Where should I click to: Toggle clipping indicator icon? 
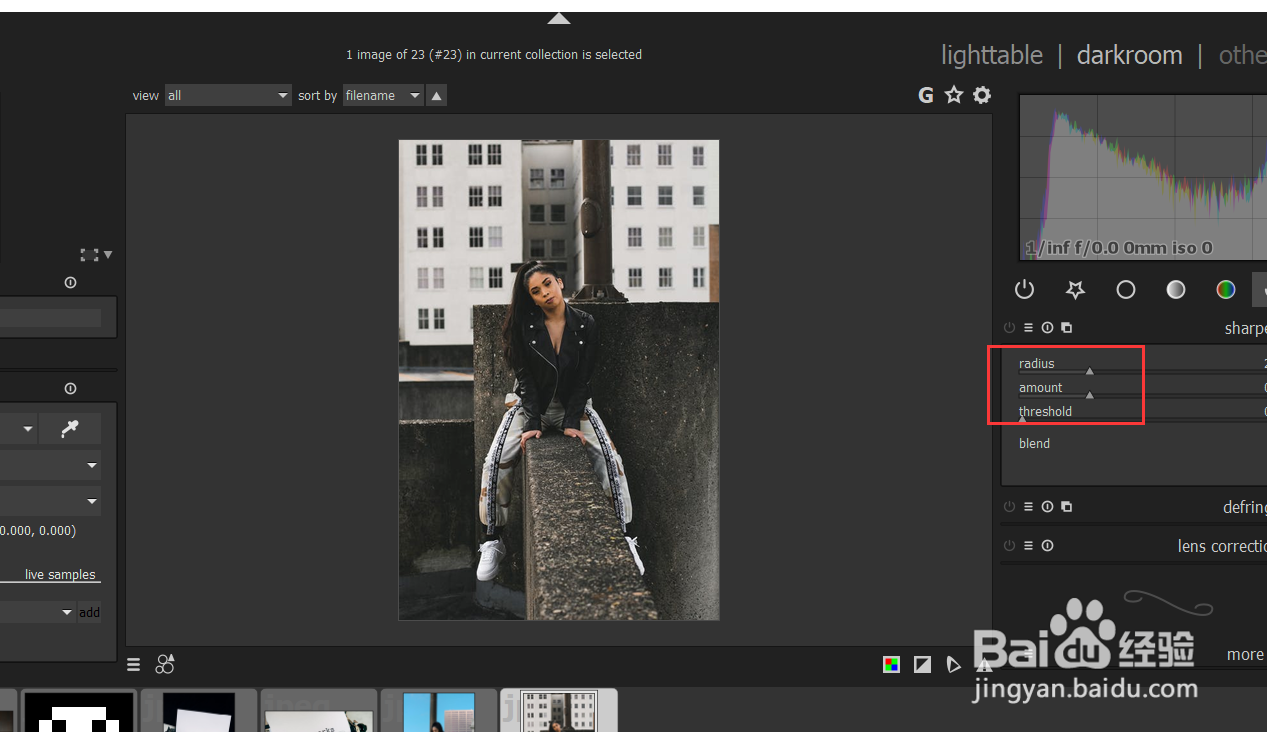coord(922,664)
